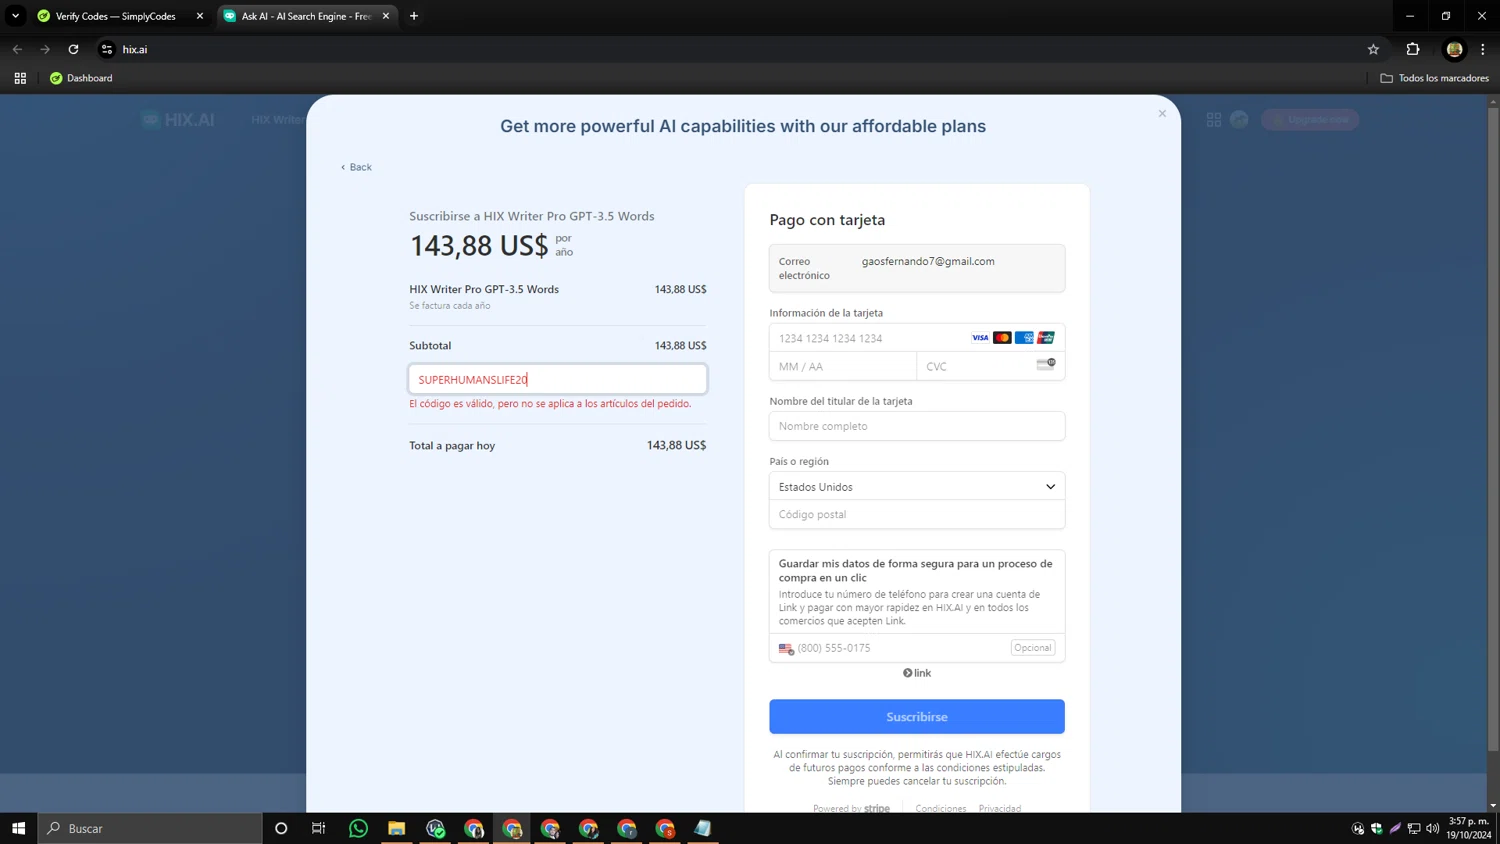Click the Powered by Stripe link
1500x844 pixels.
point(851,808)
